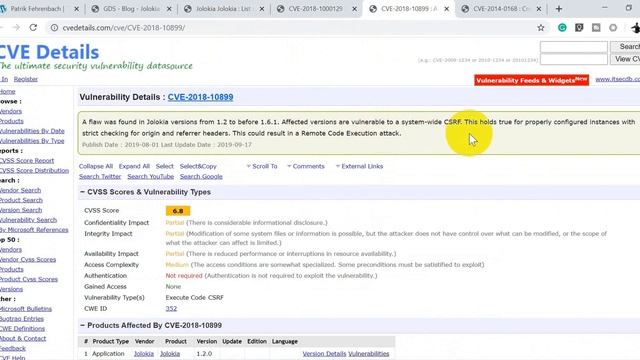The height and width of the screenshot is (360, 640).
Task: Close the CVE-2014-0168 tab
Action: pos(539,9)
